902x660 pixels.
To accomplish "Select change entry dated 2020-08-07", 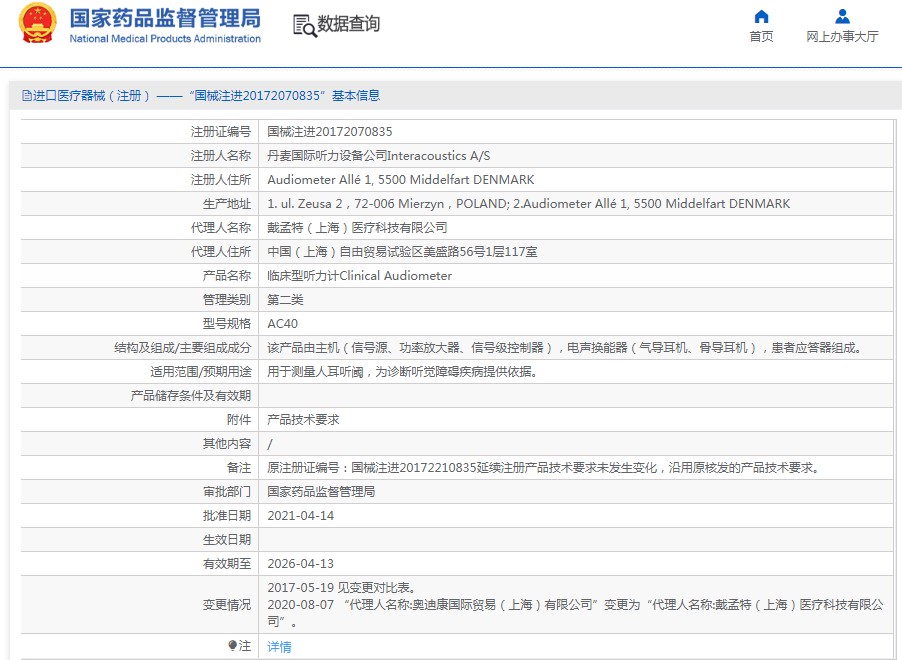I will [x=575, y=613].
